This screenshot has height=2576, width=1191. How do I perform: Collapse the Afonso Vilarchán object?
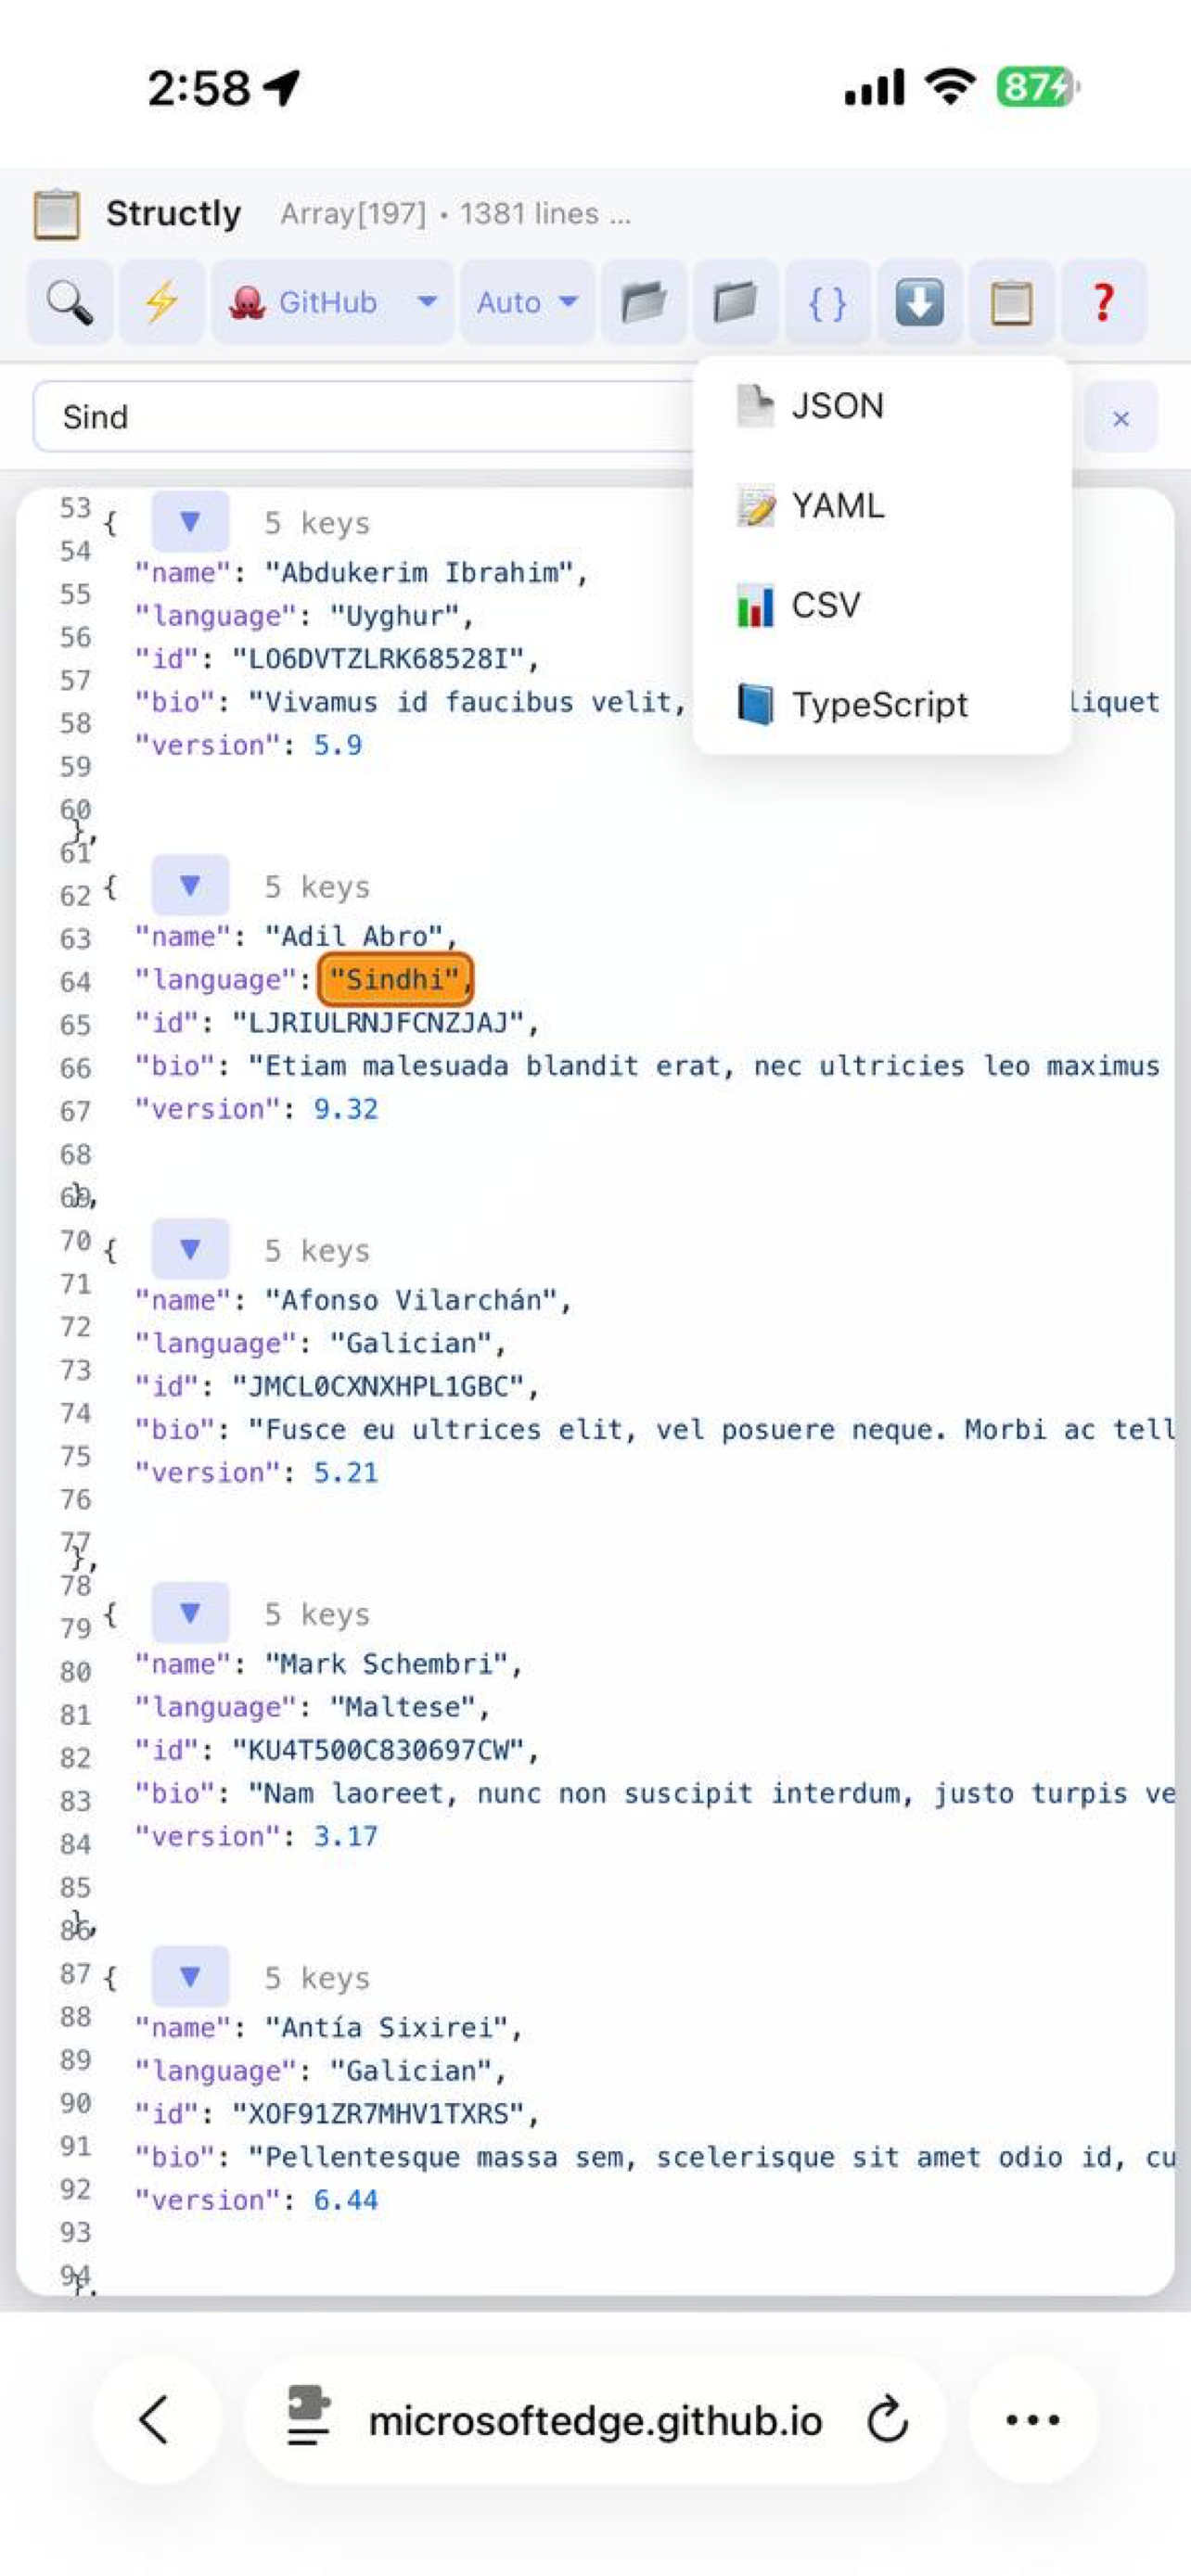(190, 1250)
